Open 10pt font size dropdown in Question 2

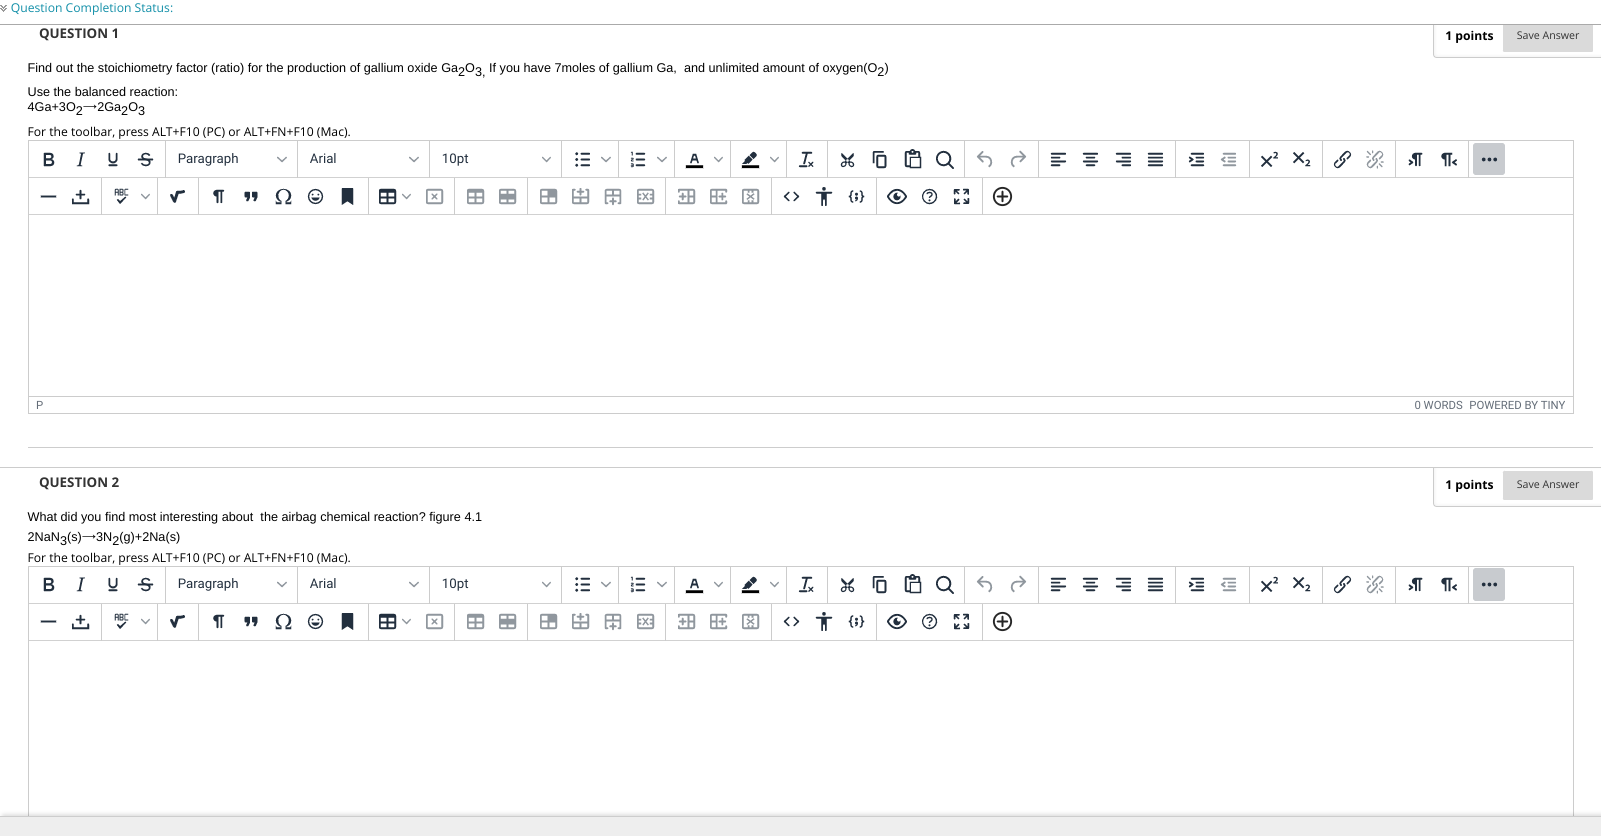click(x=496, y=584)
